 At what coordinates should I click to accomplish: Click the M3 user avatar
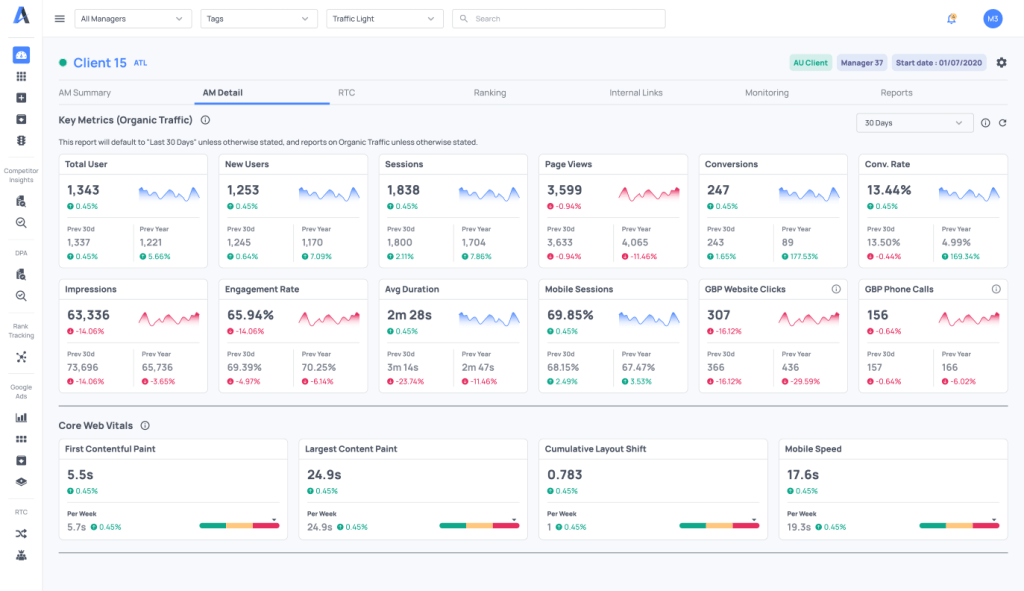tap(992, 19)
